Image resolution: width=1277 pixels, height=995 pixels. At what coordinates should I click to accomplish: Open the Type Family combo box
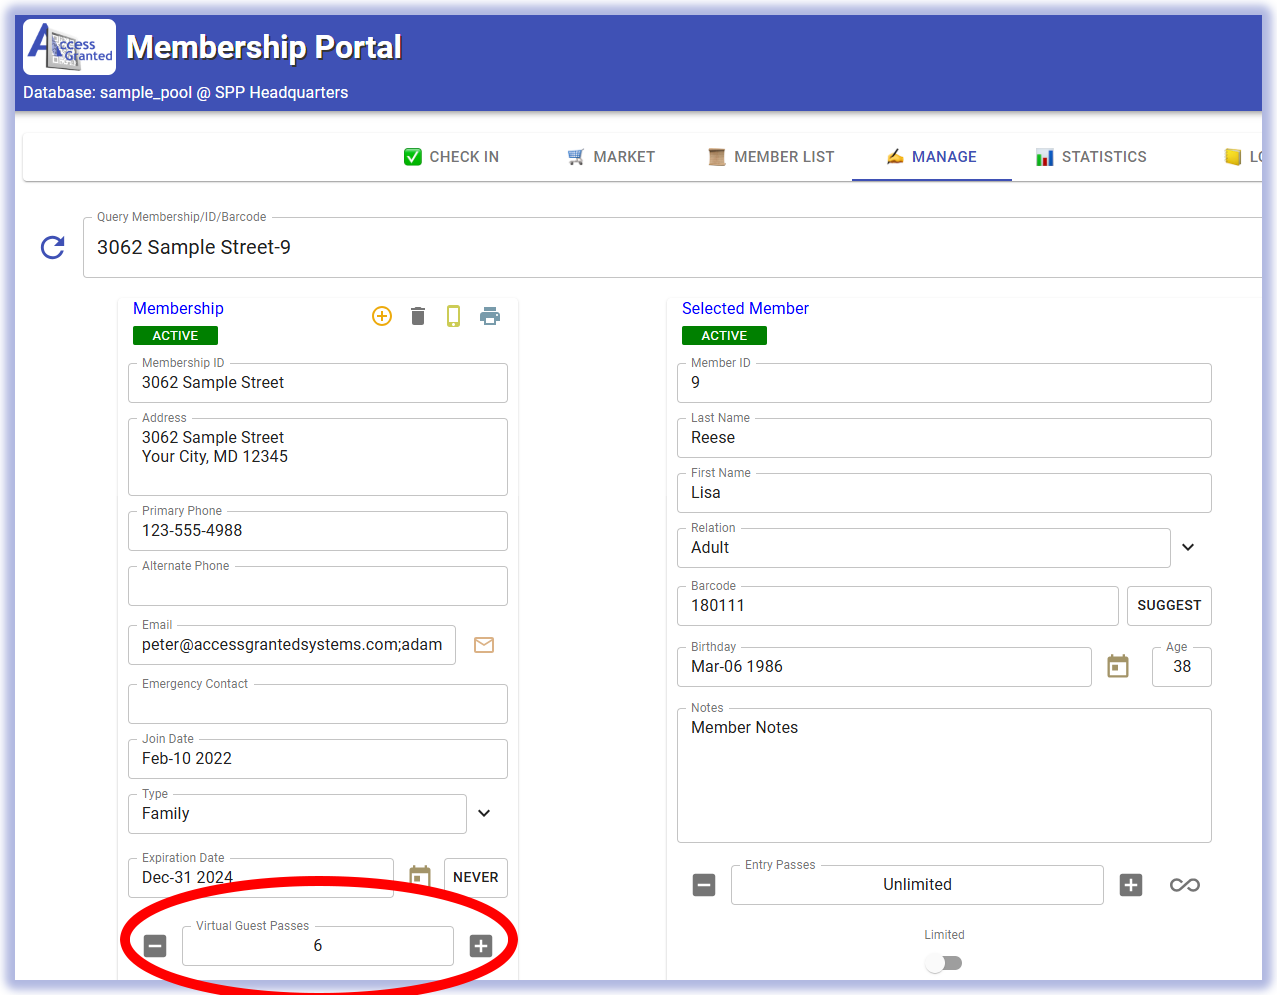point(297,814)
